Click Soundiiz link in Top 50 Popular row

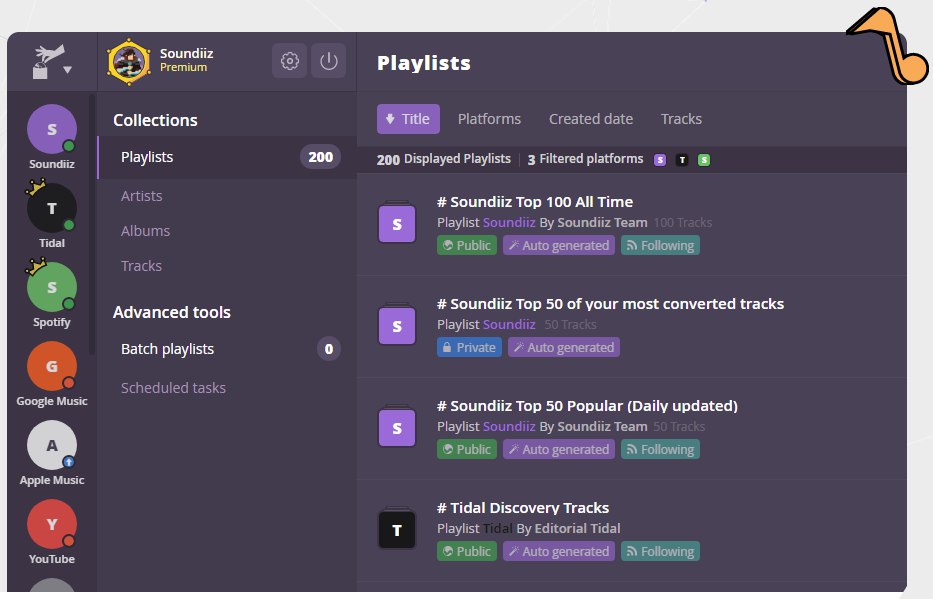(509, 426)
